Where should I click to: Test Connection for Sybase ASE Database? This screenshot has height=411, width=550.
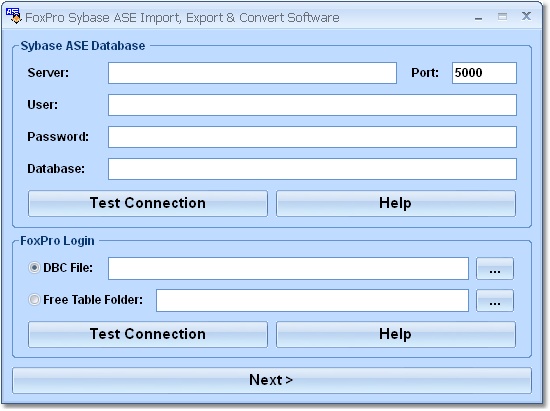(x=148, y=203)
